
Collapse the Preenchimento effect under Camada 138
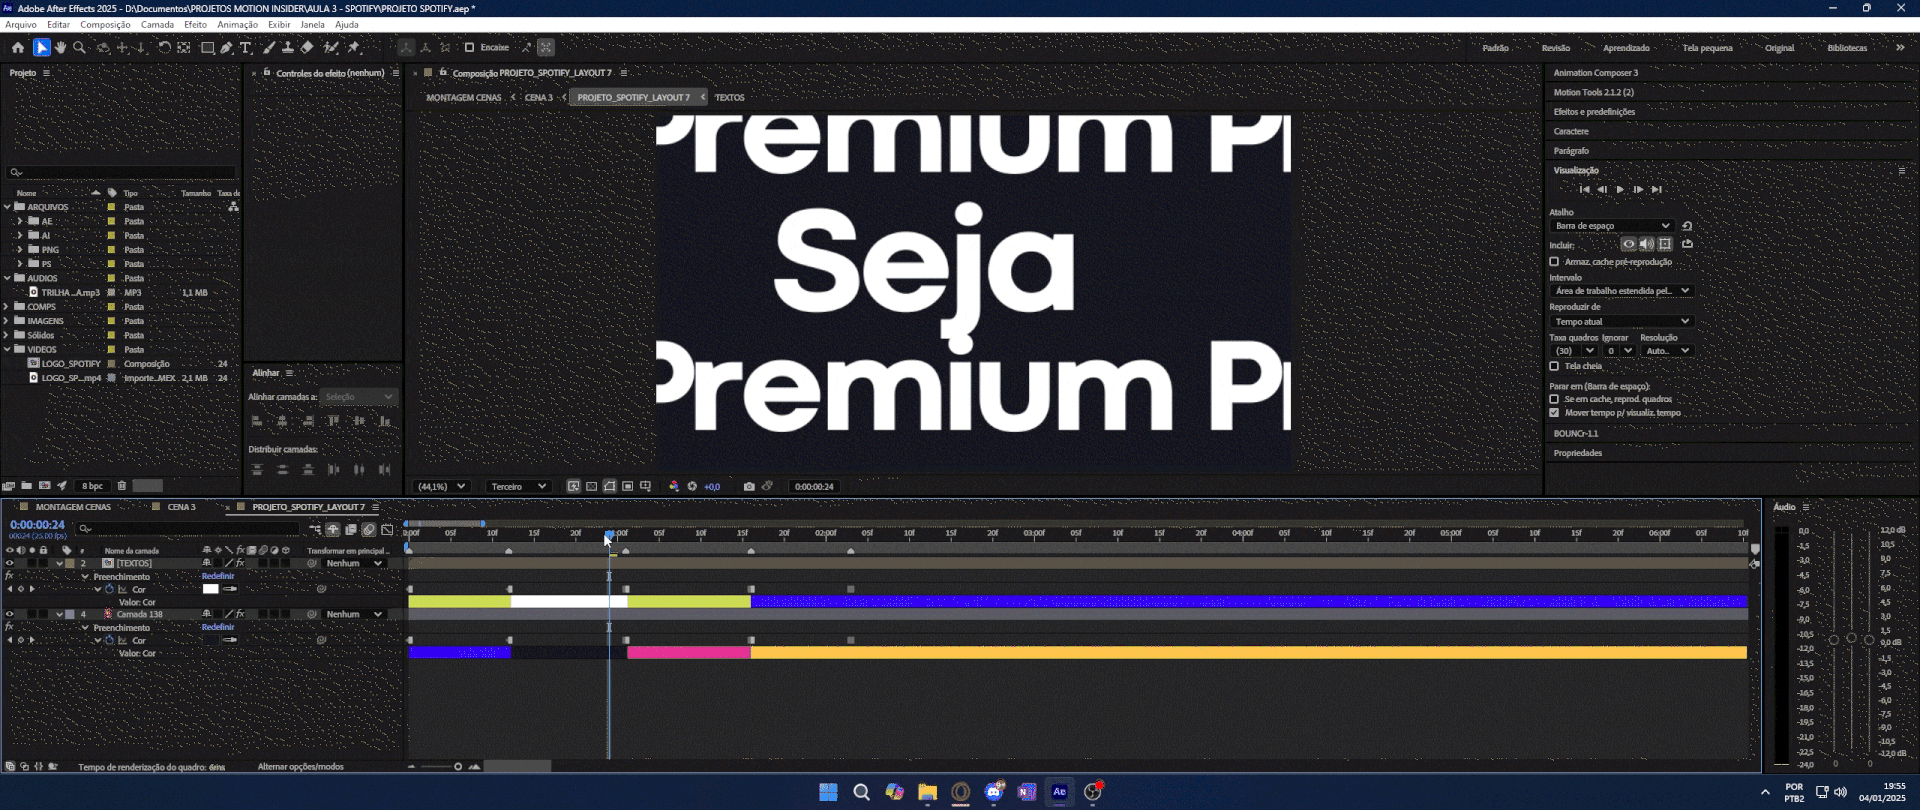85,628
